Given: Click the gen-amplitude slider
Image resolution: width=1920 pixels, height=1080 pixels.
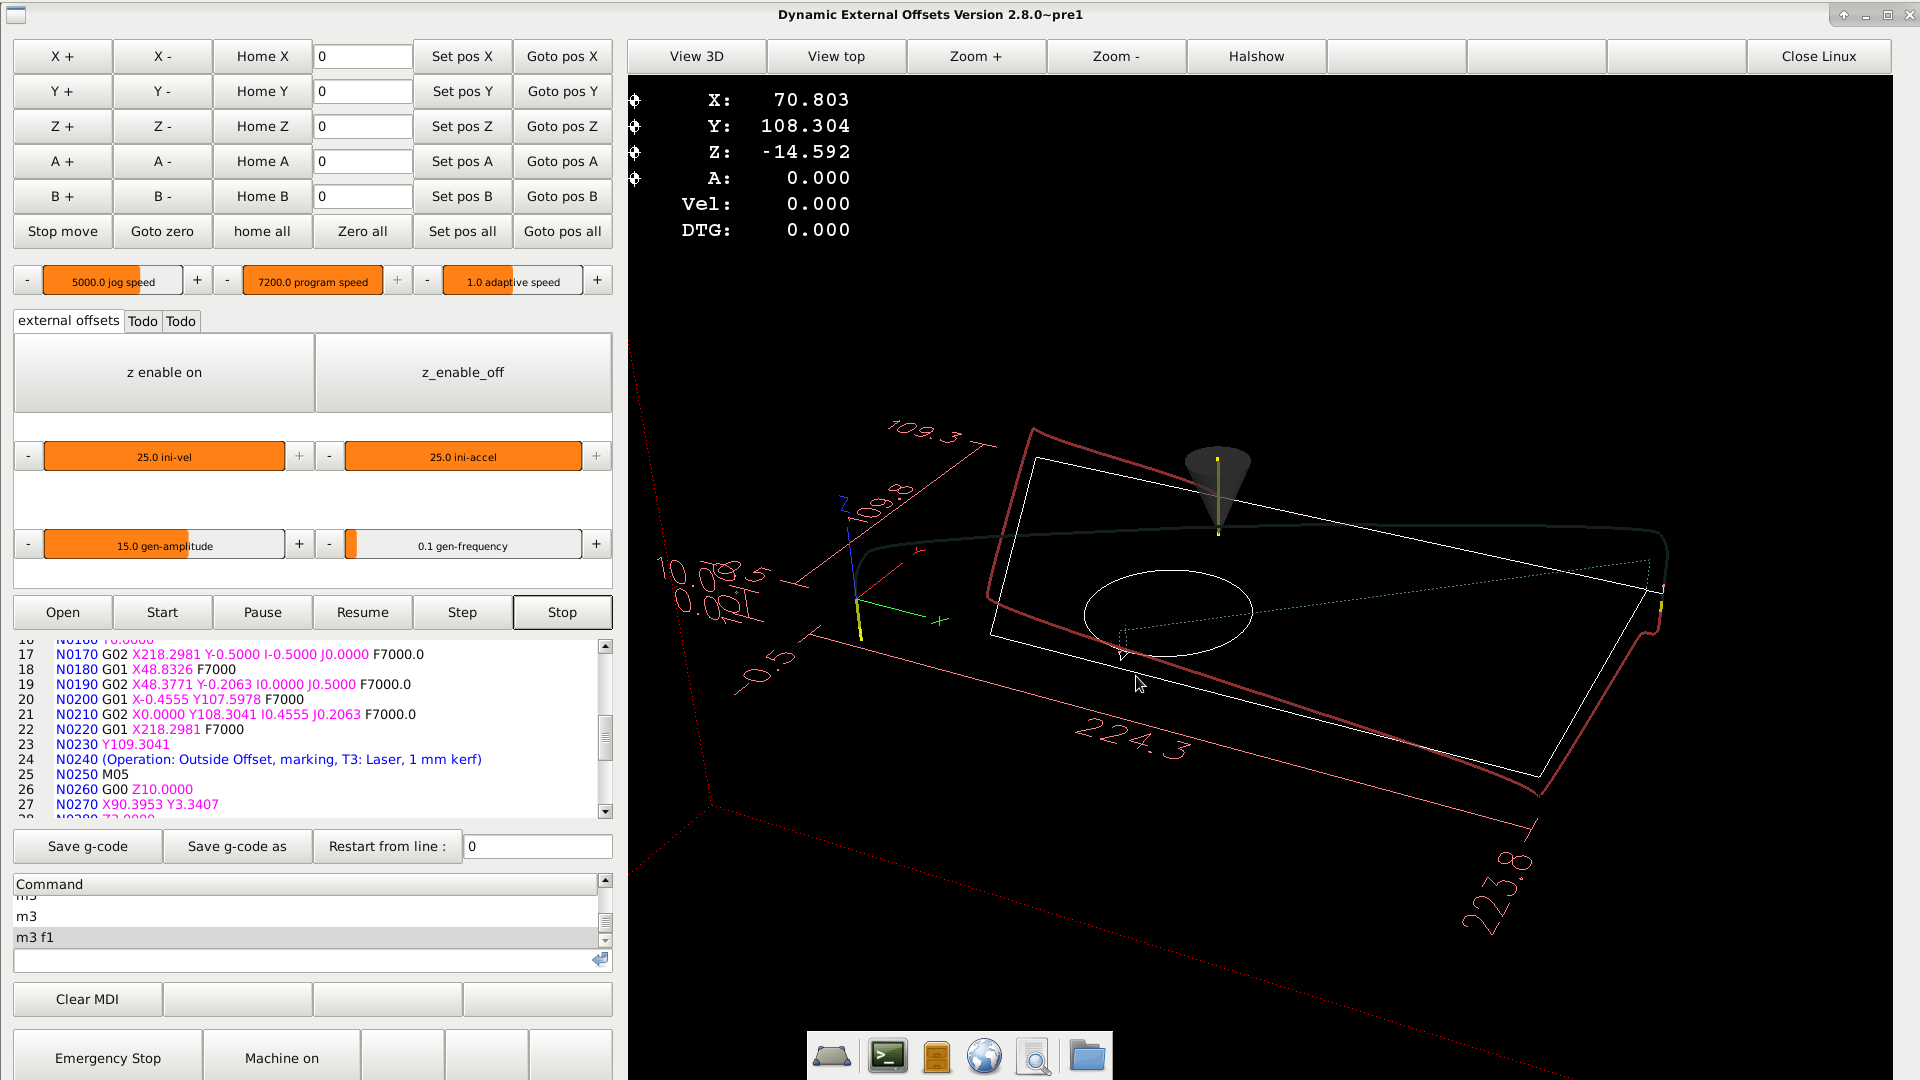Looking at the screenshot, I should 164,545.
